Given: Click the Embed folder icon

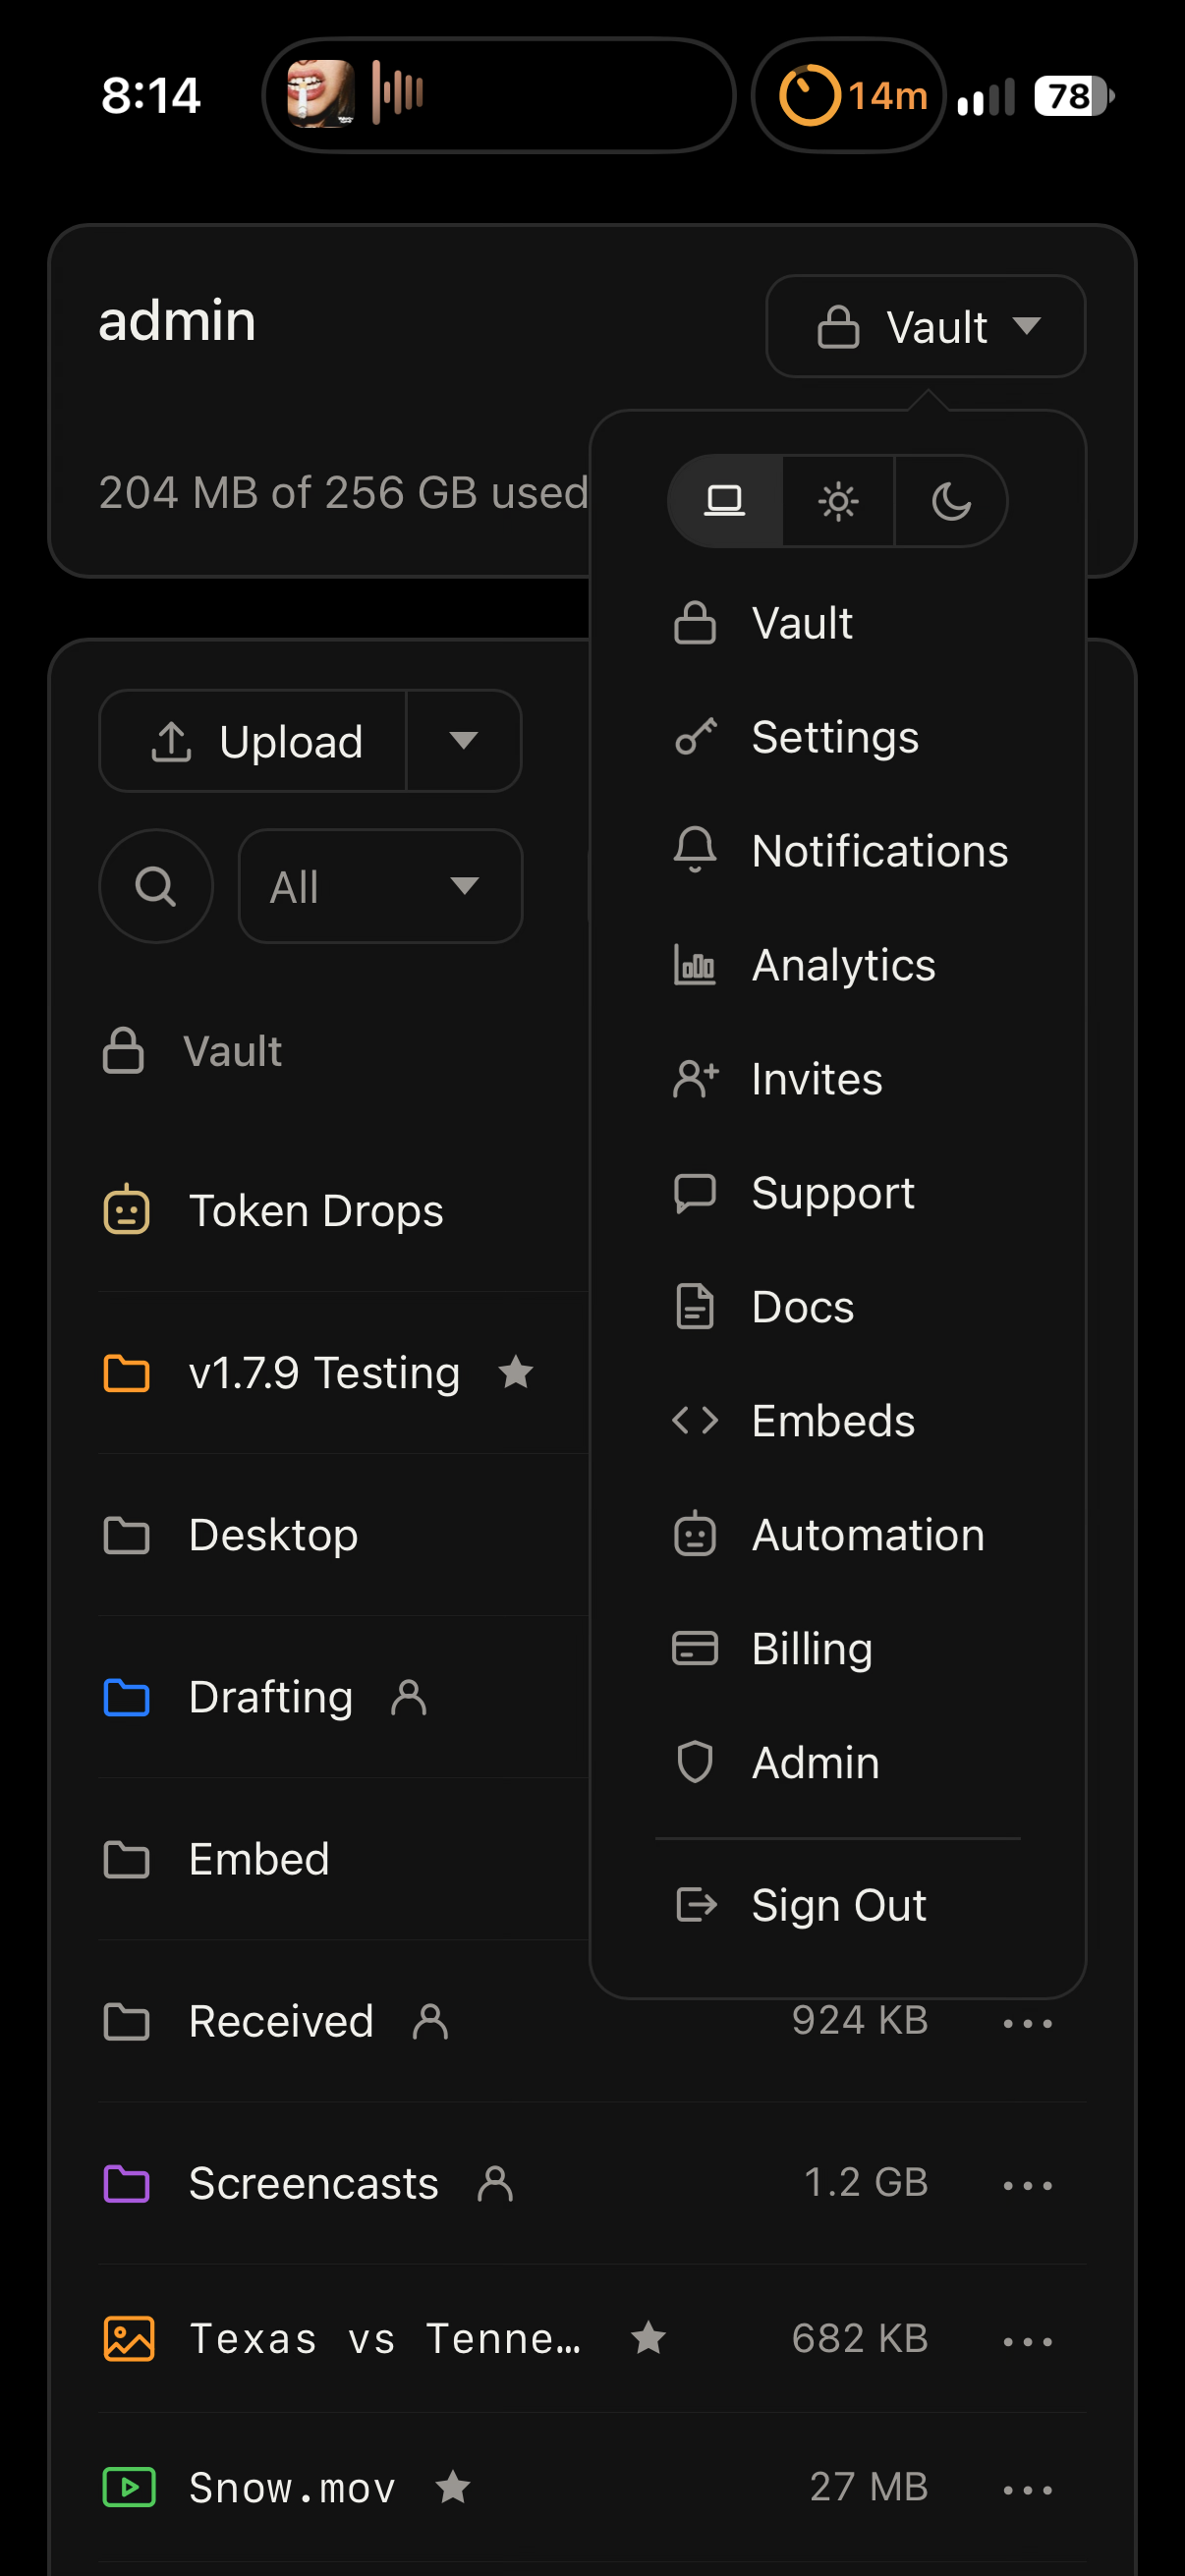Looking at the screenshot, I should tap(126, 1859).
